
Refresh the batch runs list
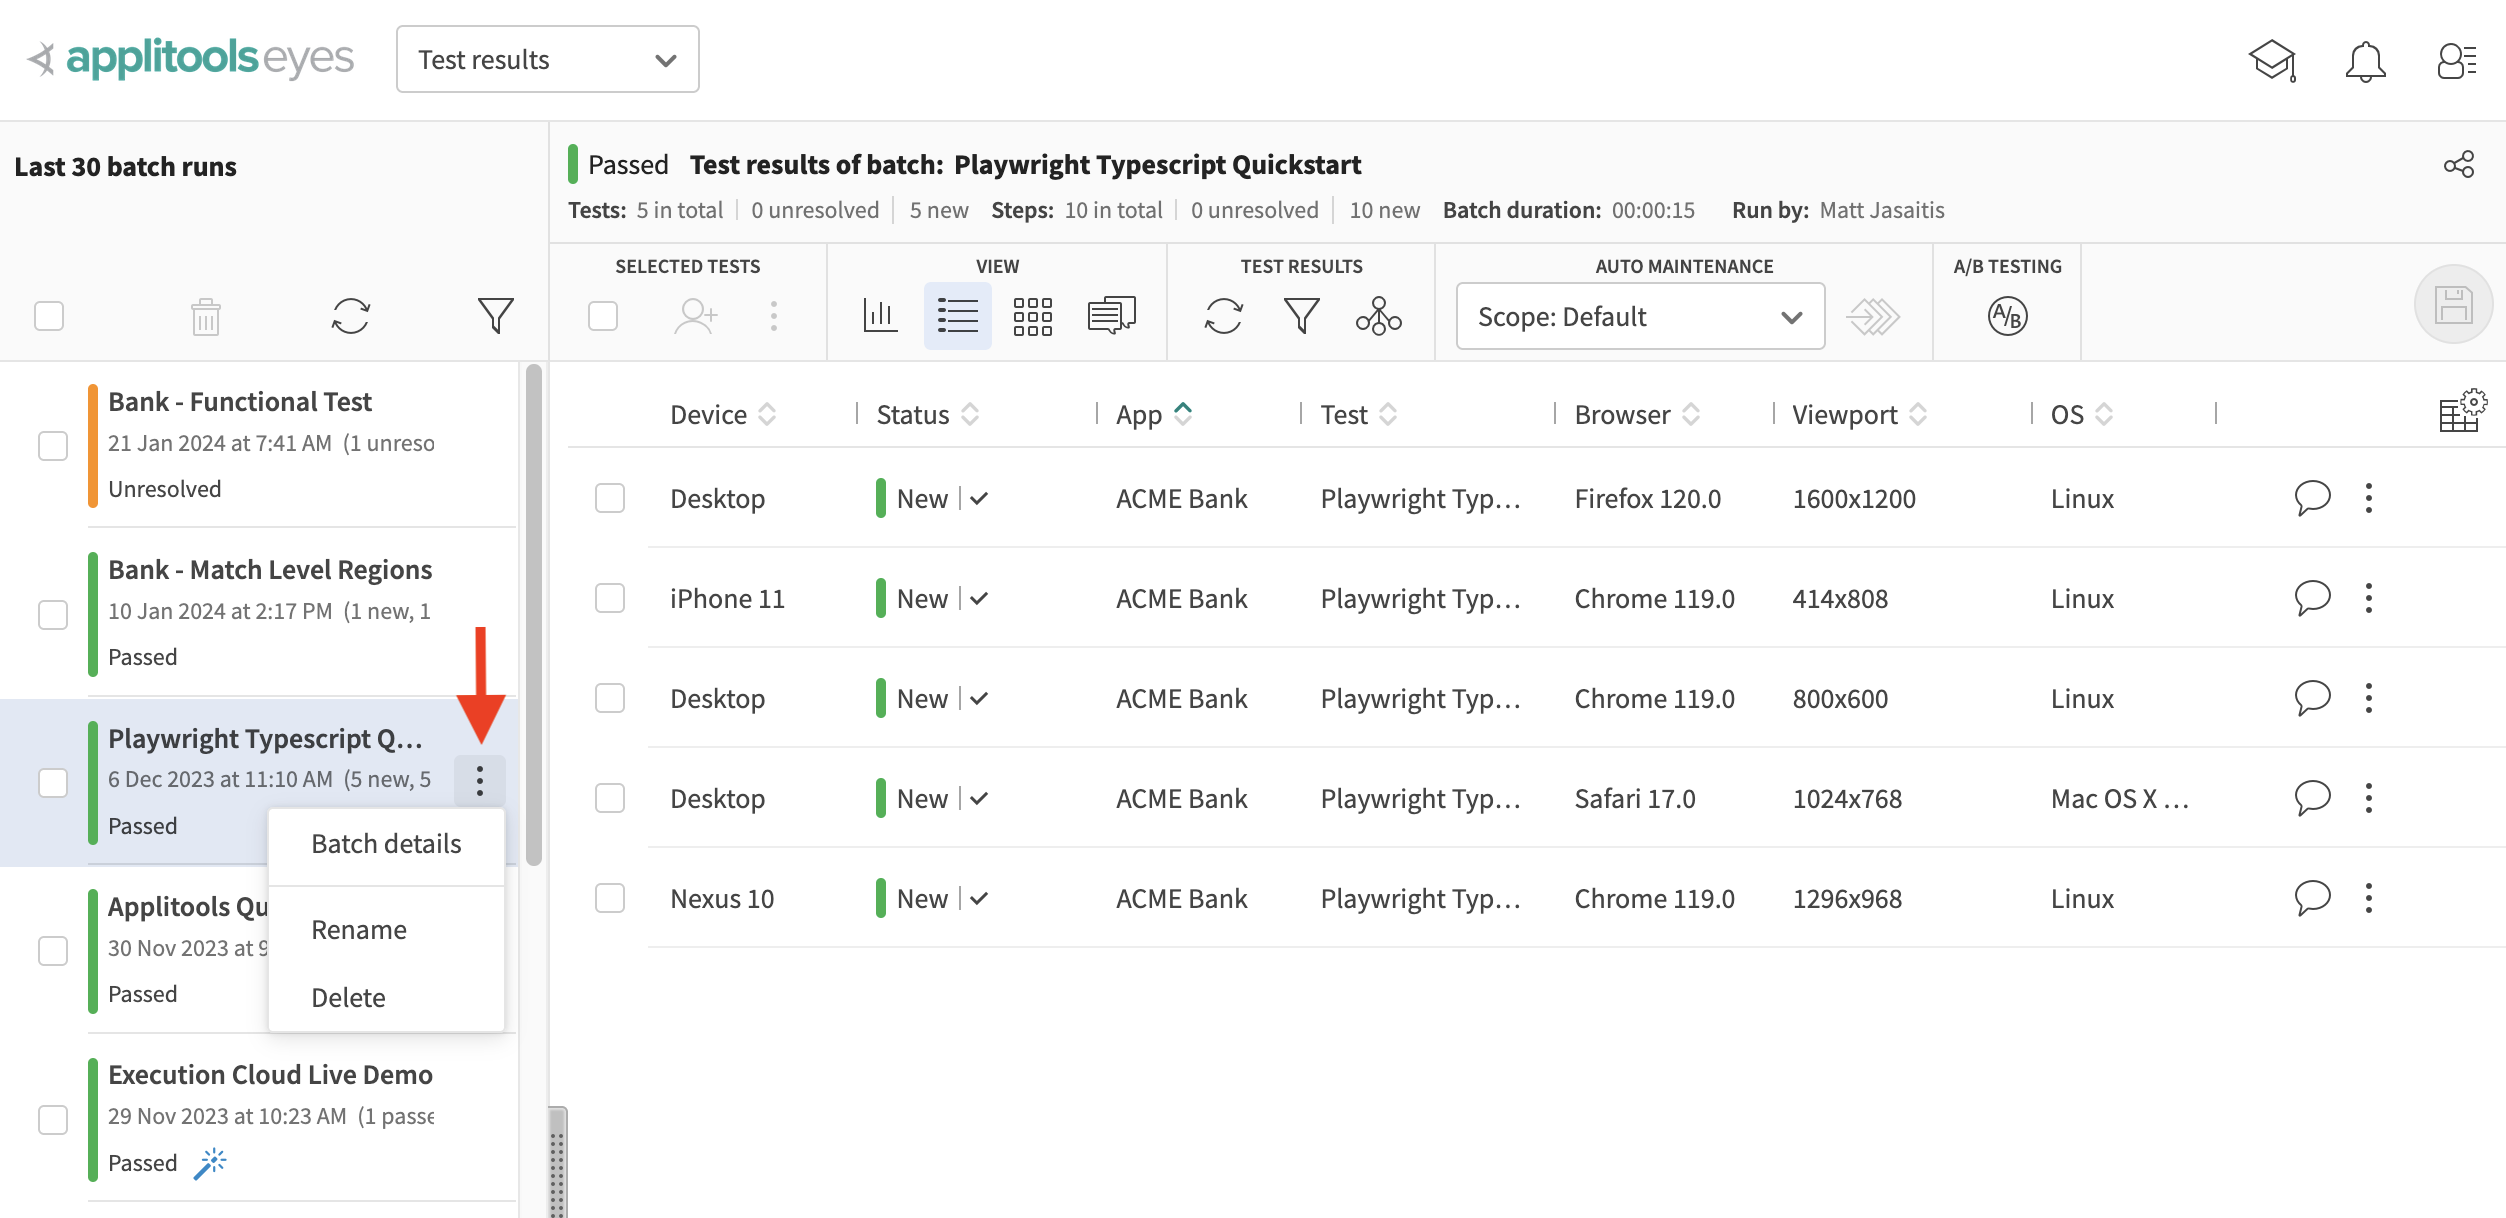click(351, 316)
